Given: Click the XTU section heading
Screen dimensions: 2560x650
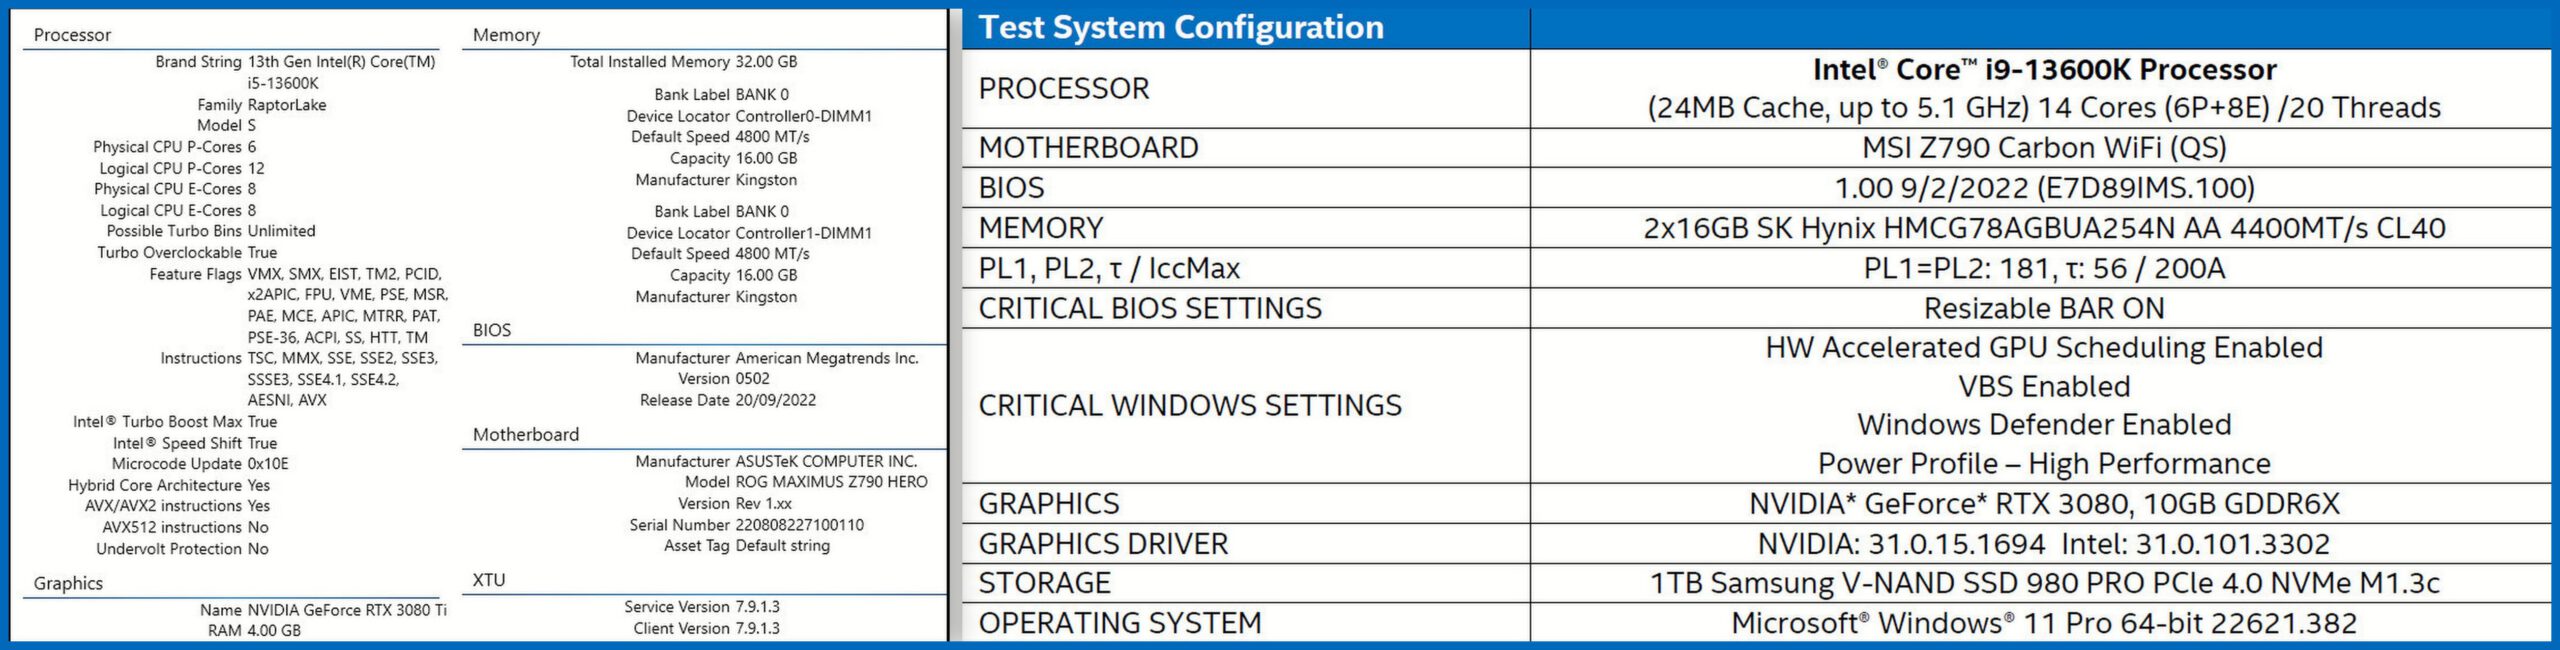Looking at the screenshot, I should tap(489, 580).
